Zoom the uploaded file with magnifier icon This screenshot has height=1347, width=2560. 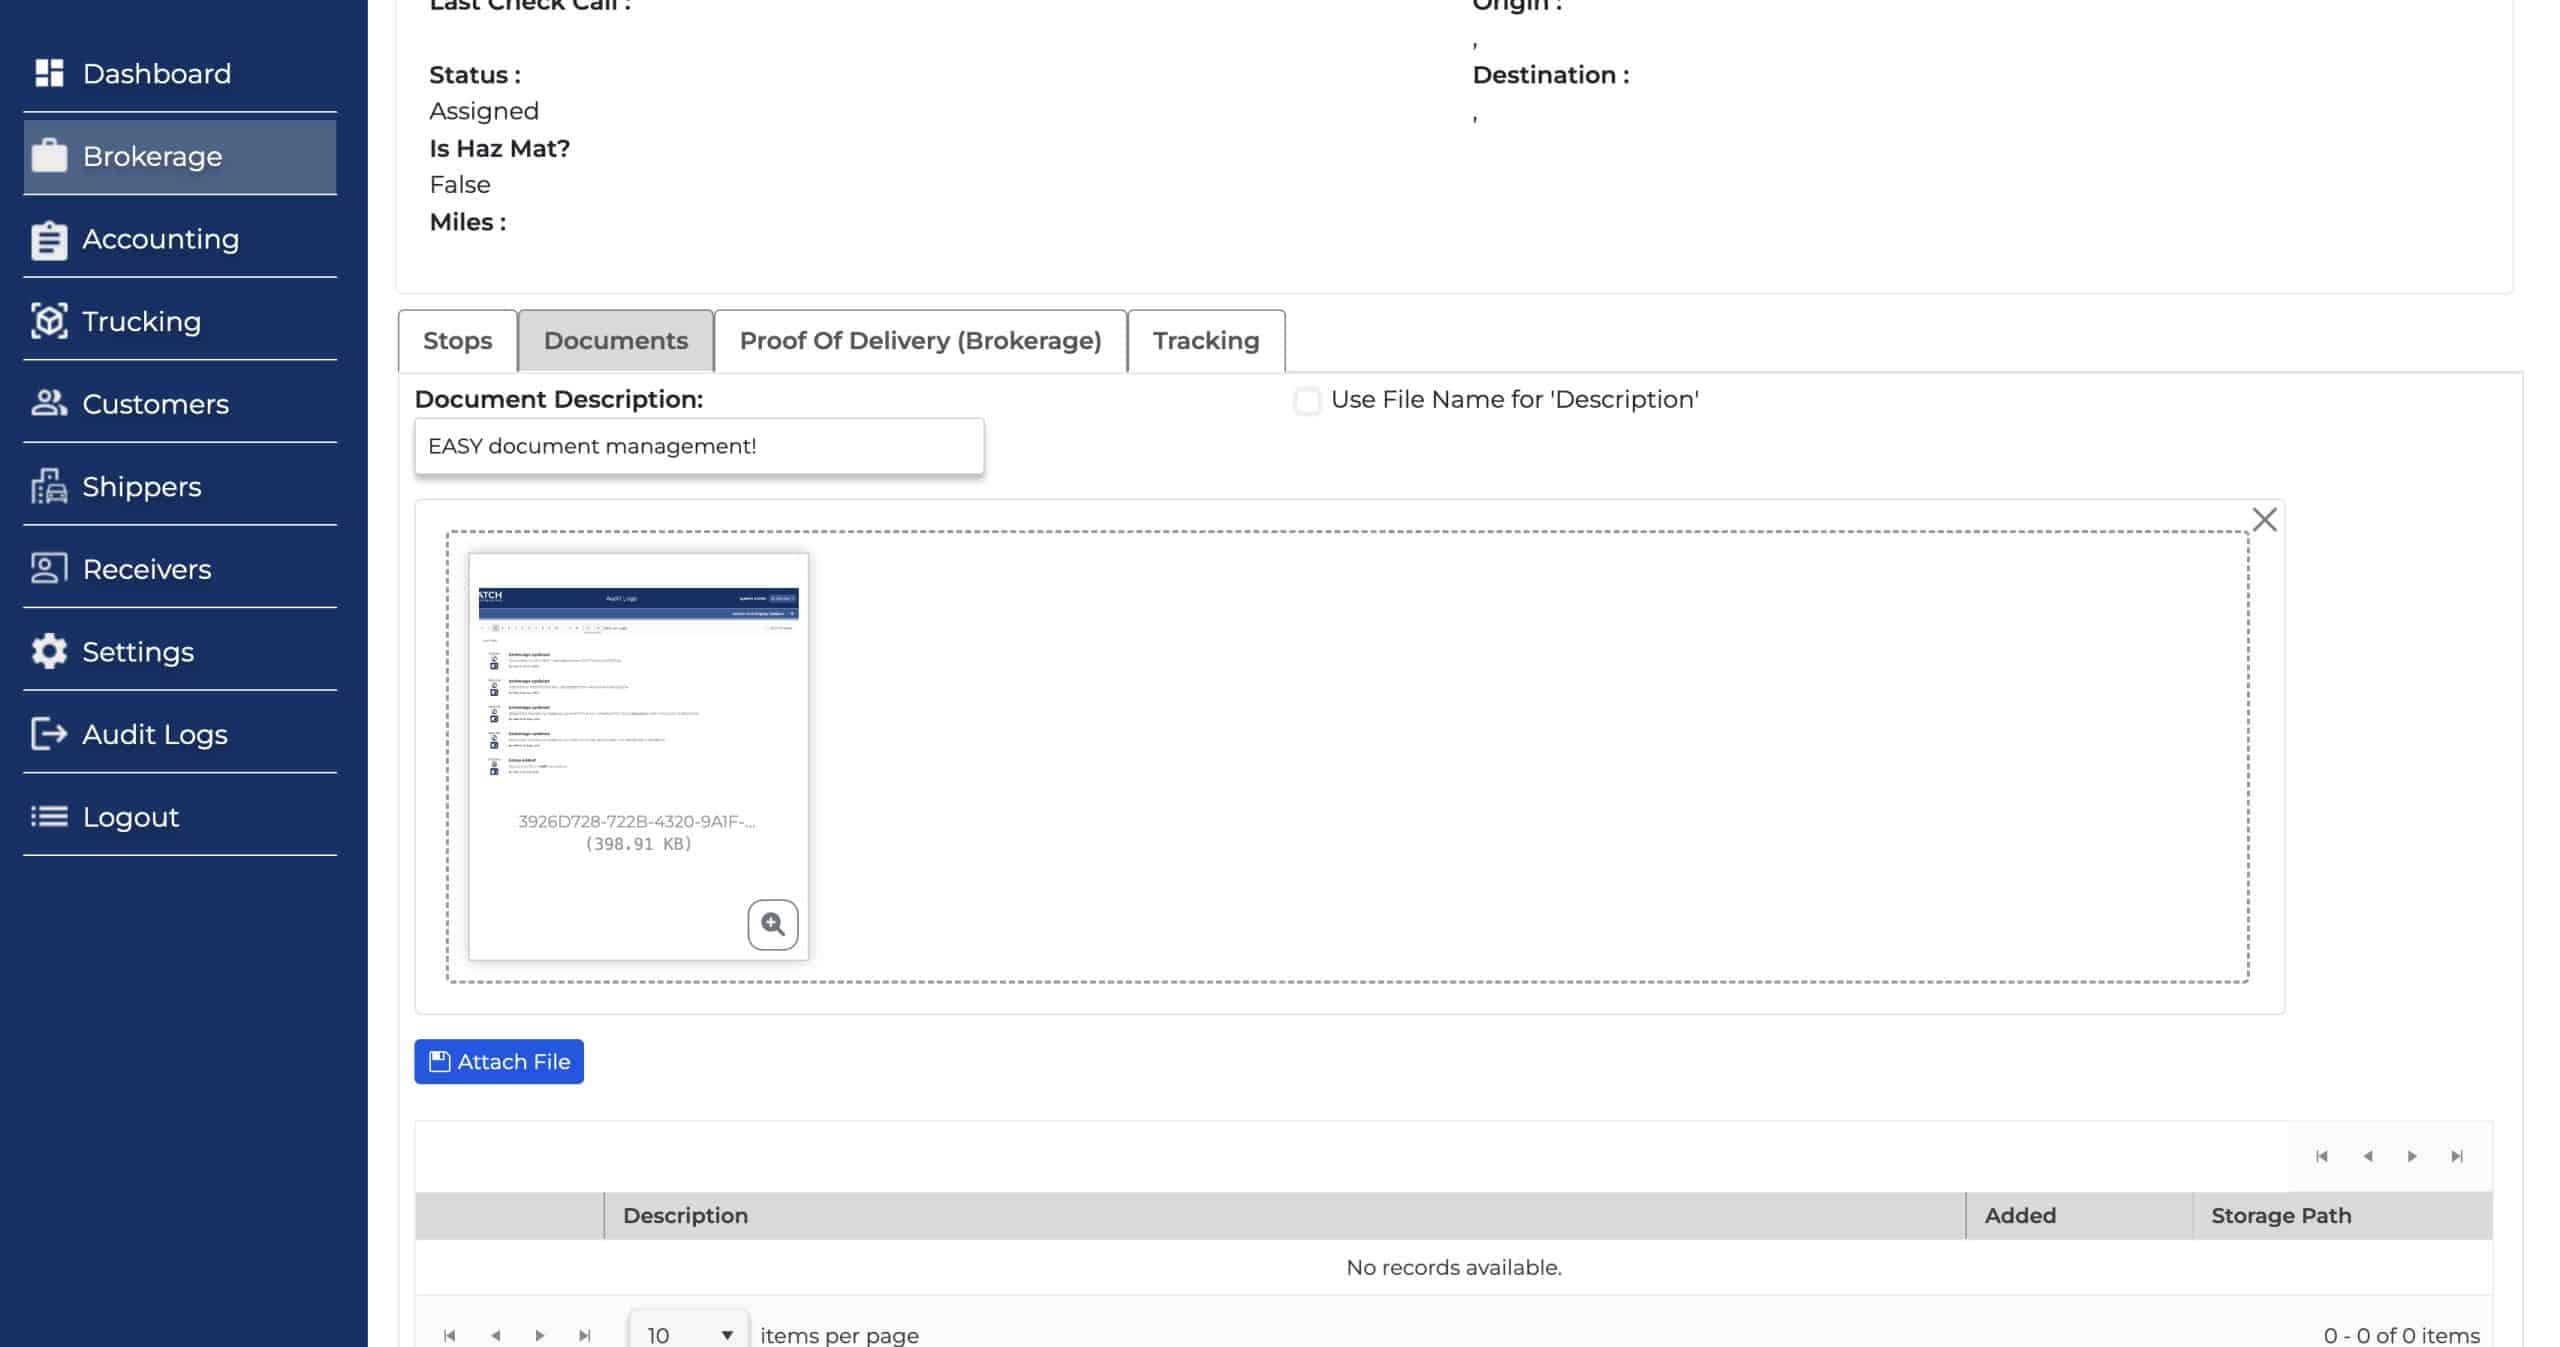772,924
